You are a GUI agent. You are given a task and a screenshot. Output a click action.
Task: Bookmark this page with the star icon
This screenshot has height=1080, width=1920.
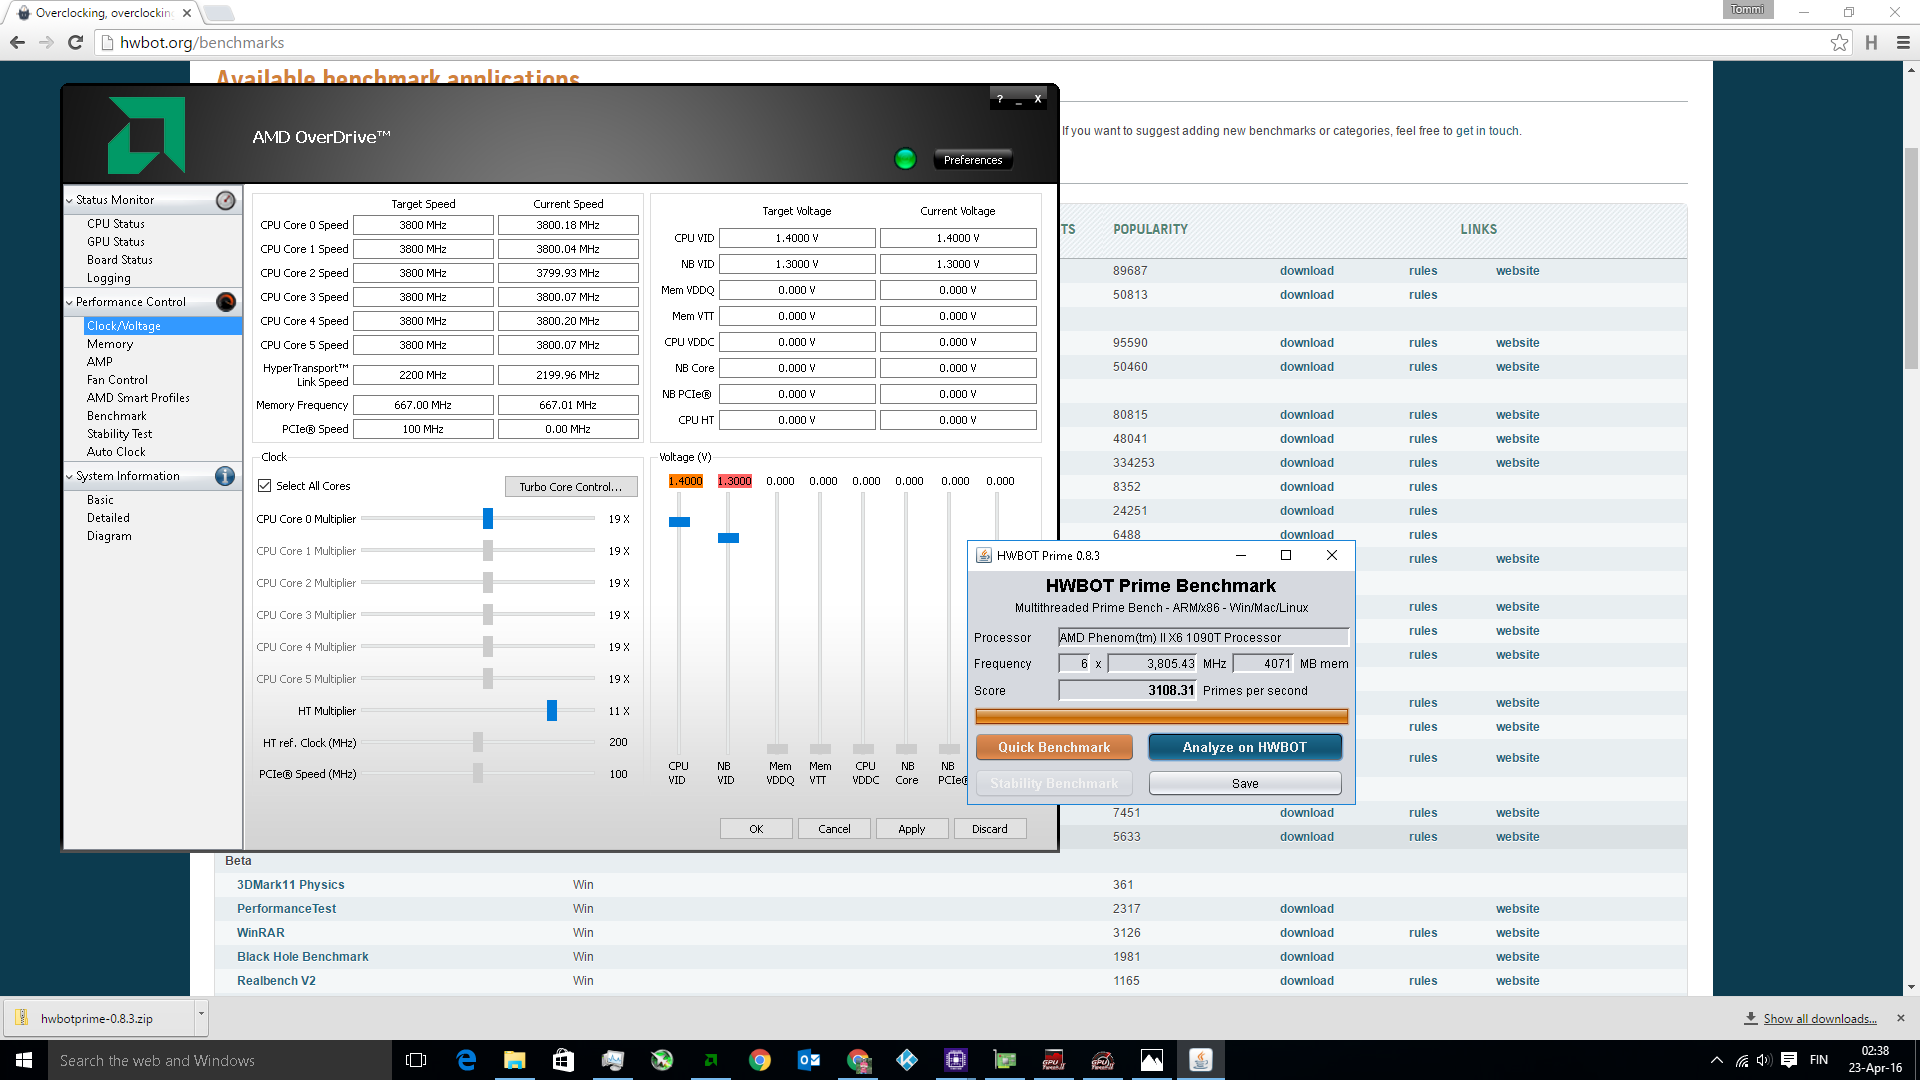[1839, 42]
